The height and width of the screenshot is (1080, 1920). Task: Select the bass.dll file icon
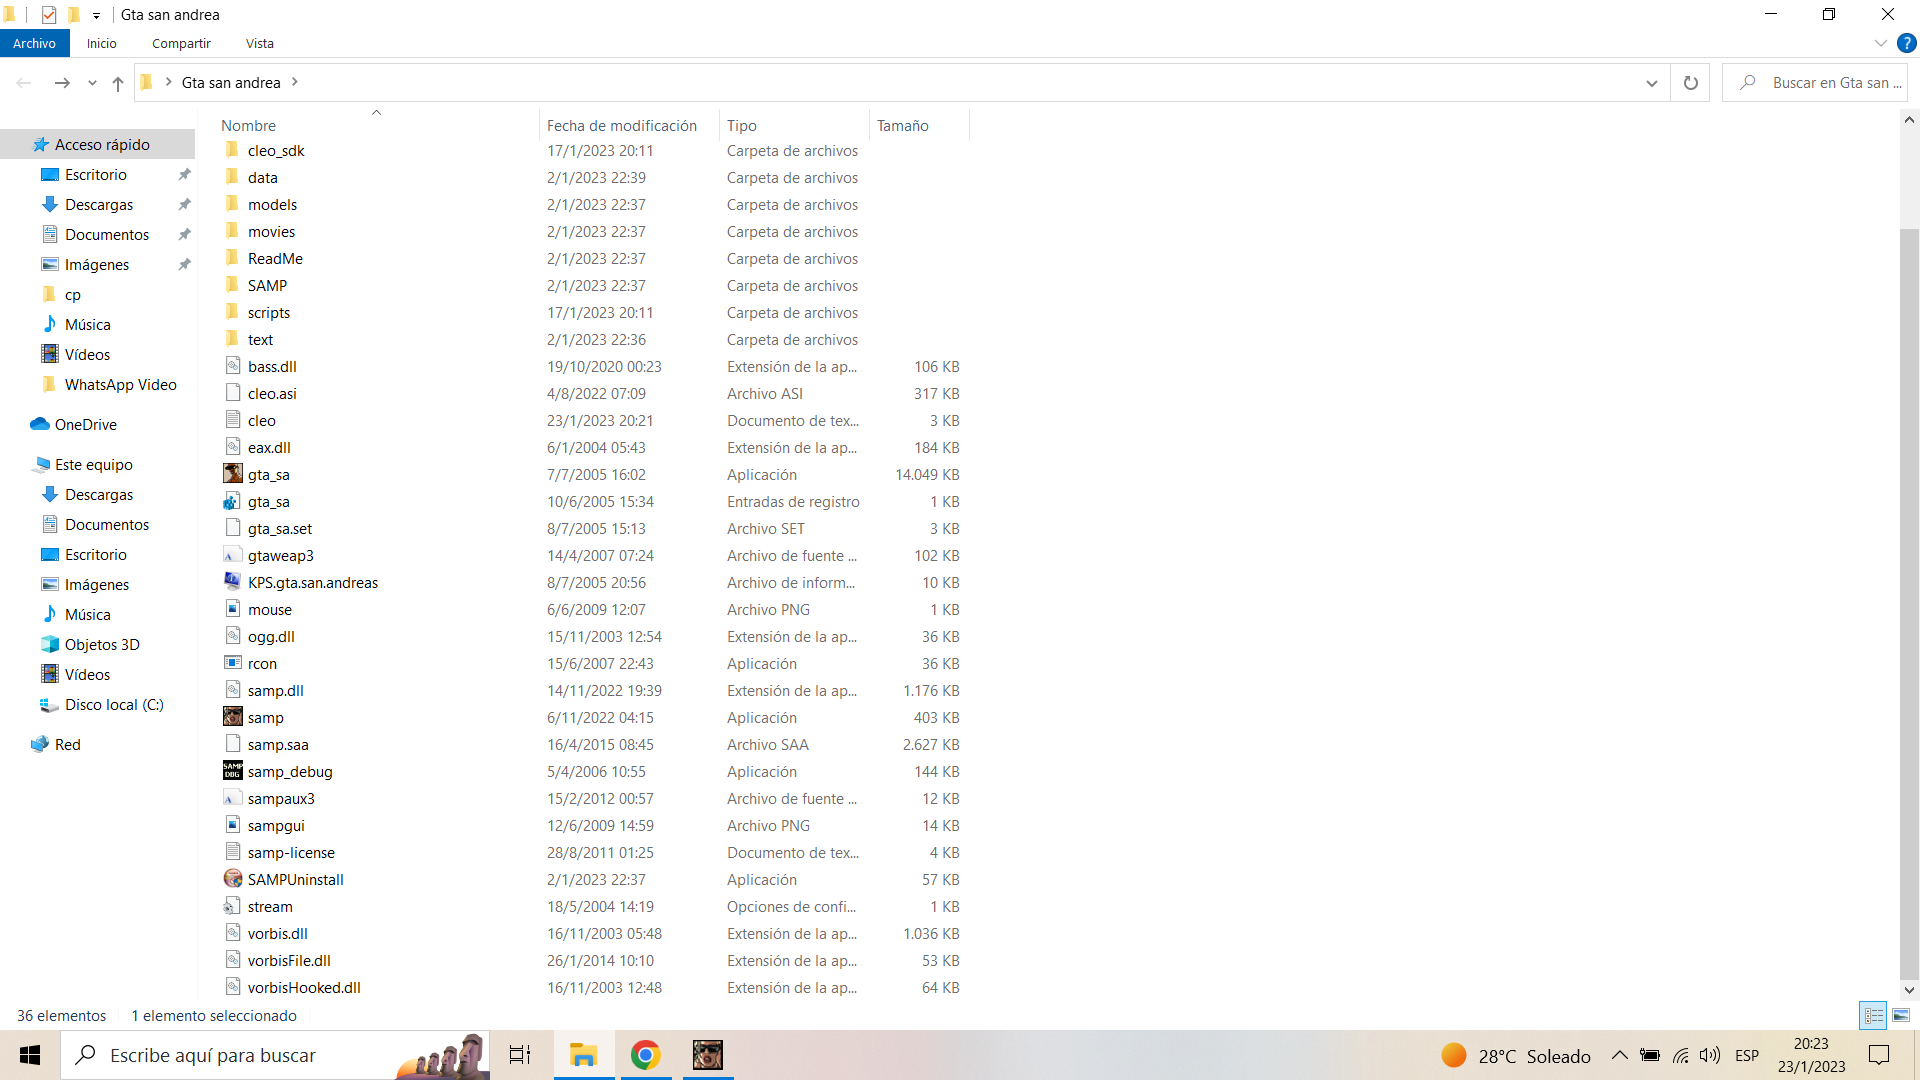[232, 366]
